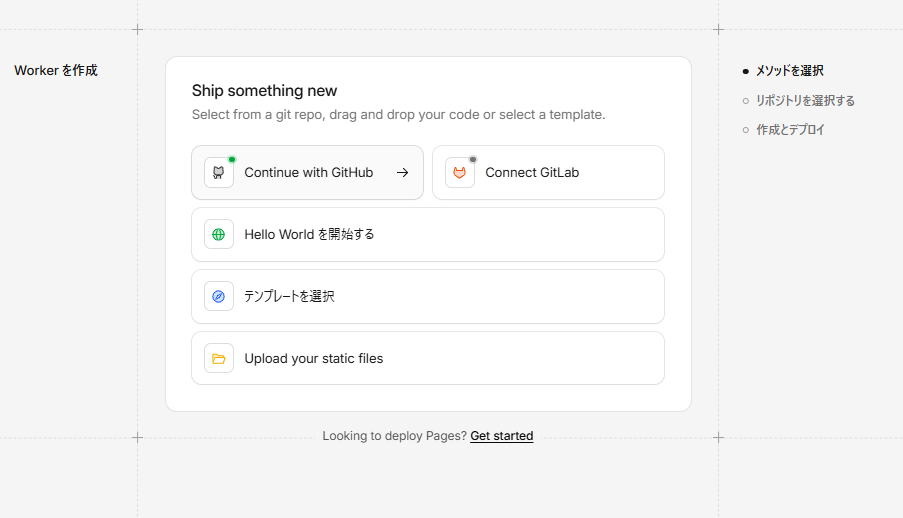Click the orange GitLab fox icon
The image size is (903, 518).
coord(460,173)
